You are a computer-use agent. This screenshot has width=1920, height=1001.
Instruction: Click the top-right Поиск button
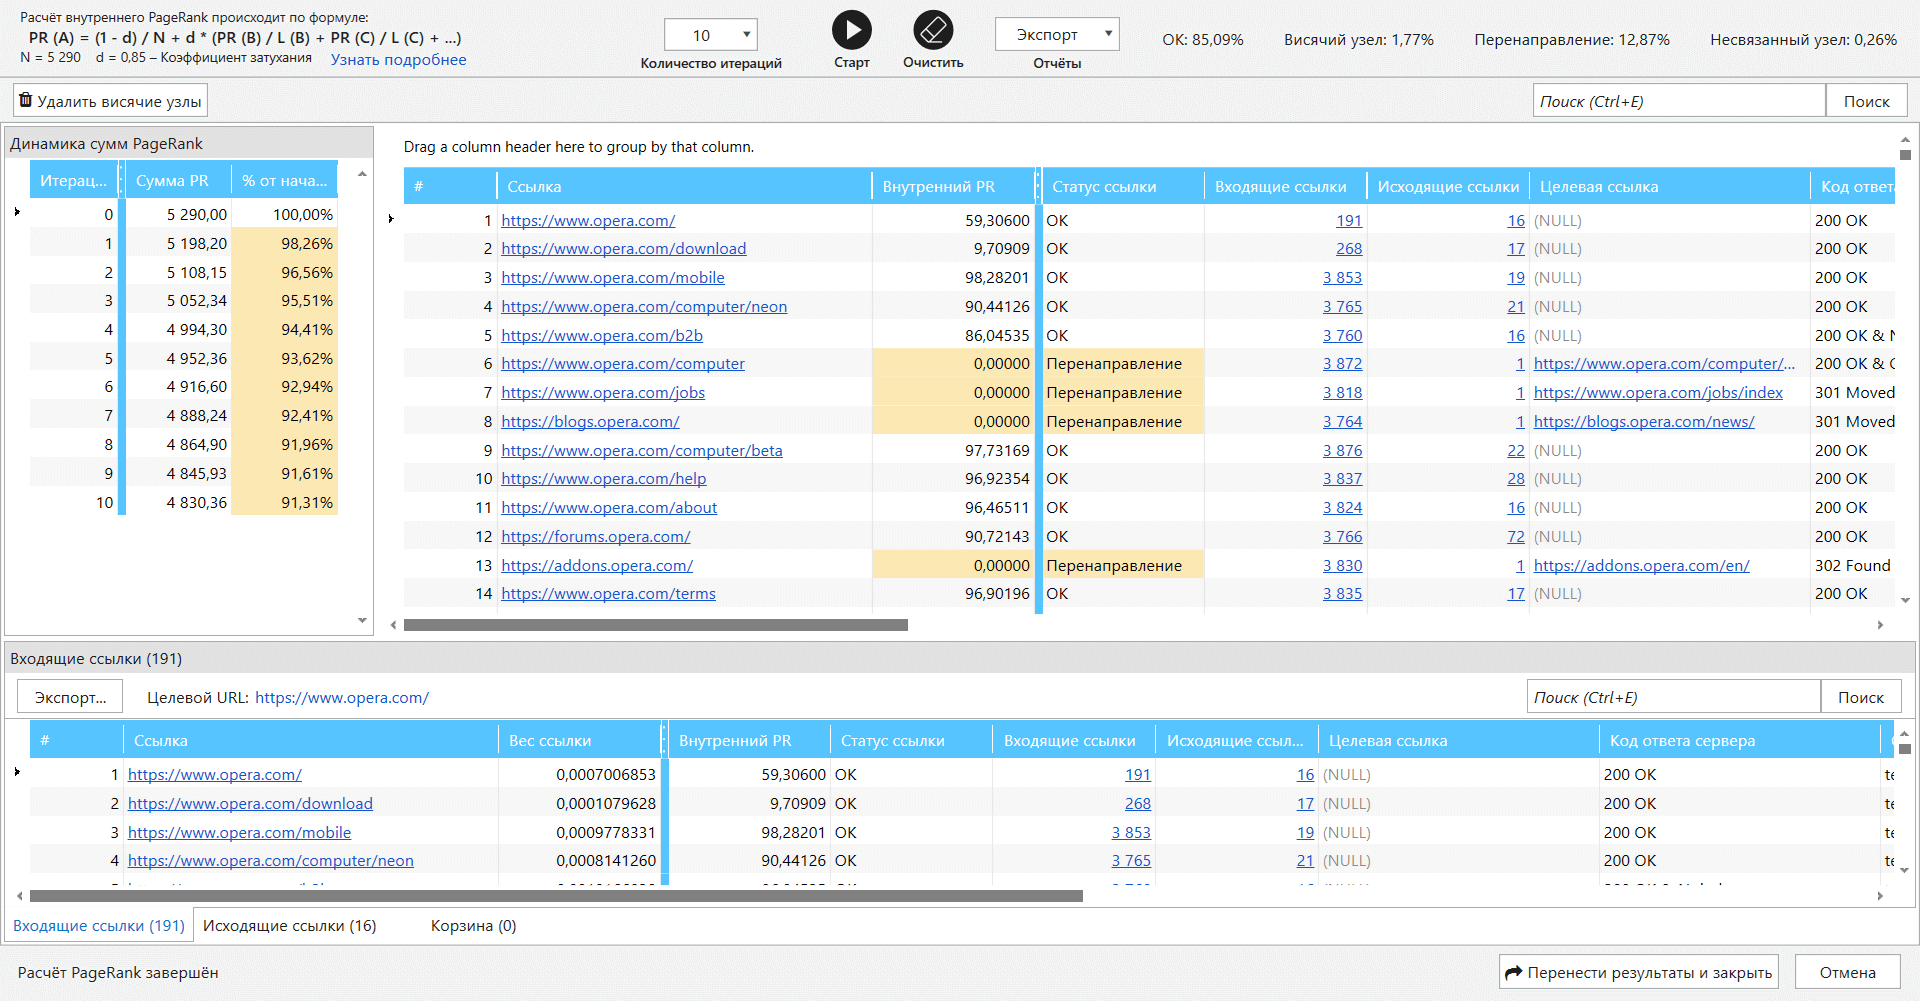1866,101
